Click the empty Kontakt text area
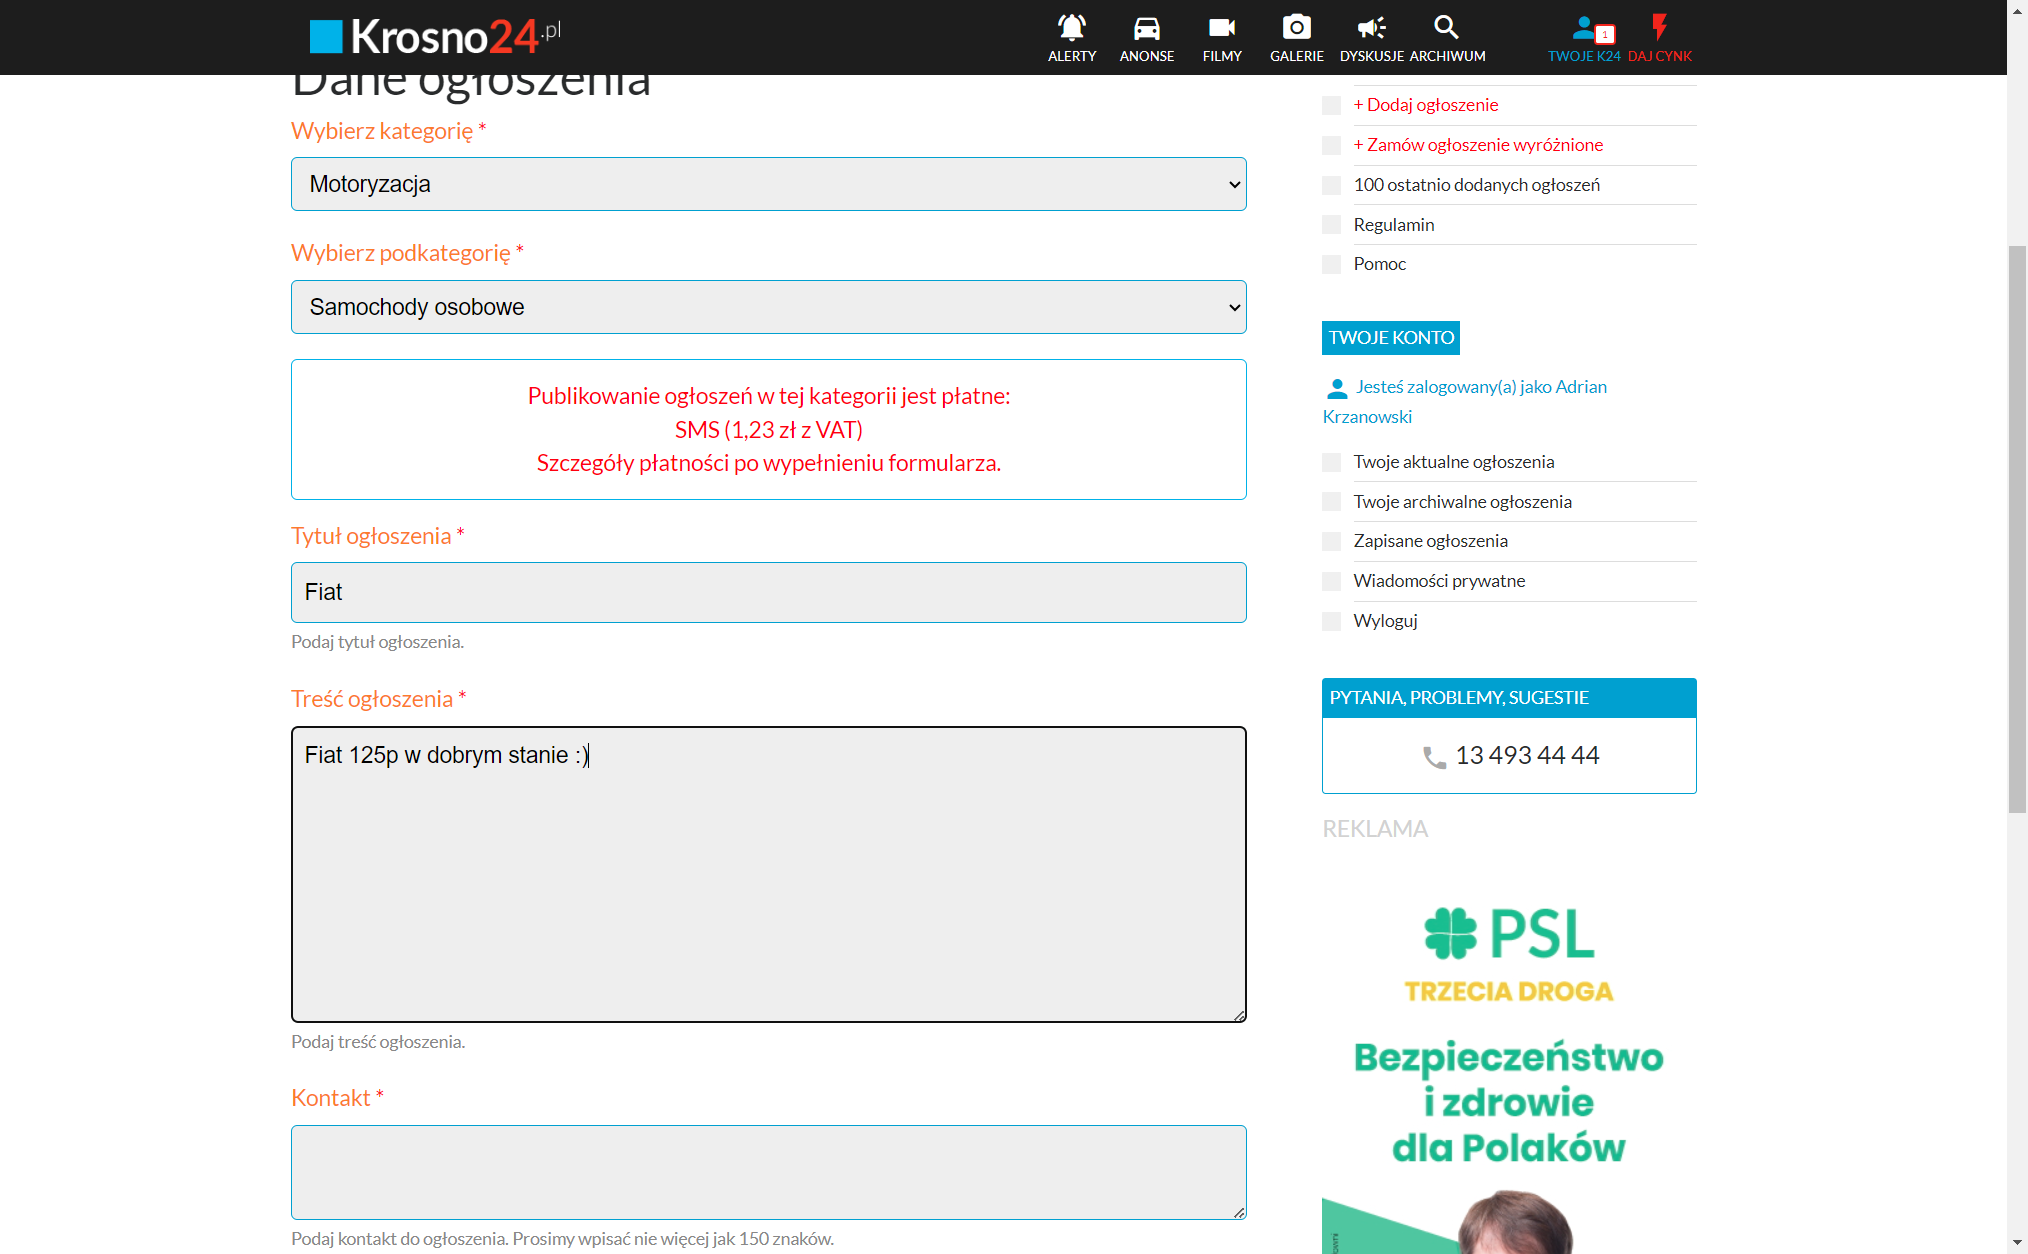Image resolution: width=2028 pixels, height=1254 pixels. (x=768, y=1172)
